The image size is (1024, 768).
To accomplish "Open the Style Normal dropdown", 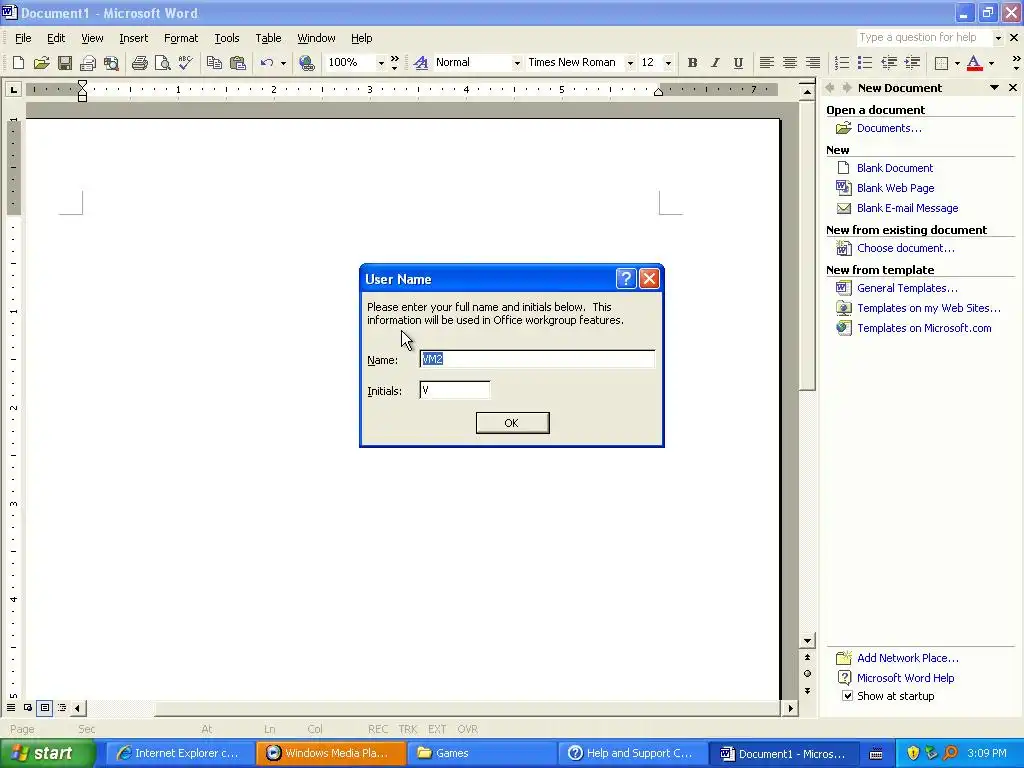I will 517,63.
